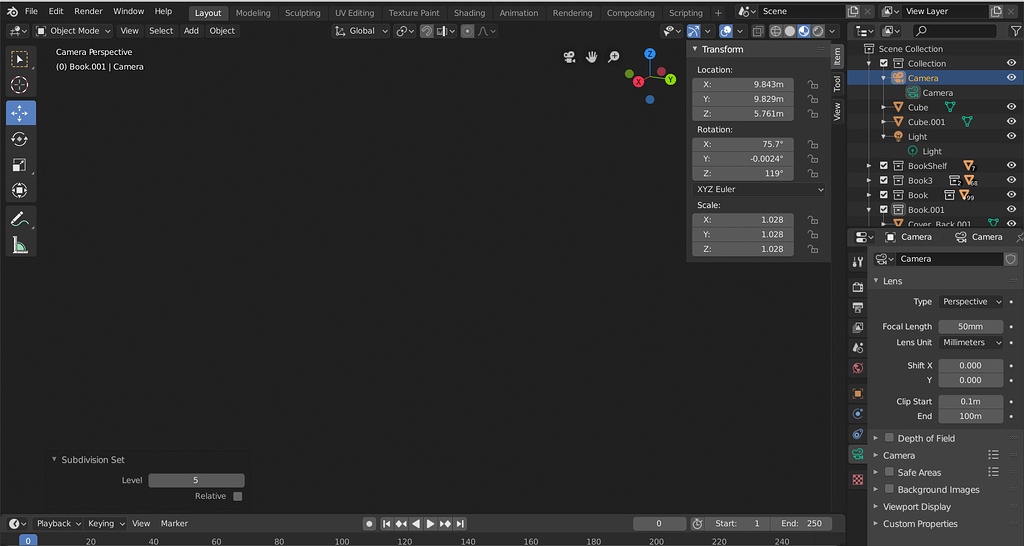This screenshot has width=1024, height=546.
Task: Open the Texture properties tab icon
Action: tap(857, 480)
